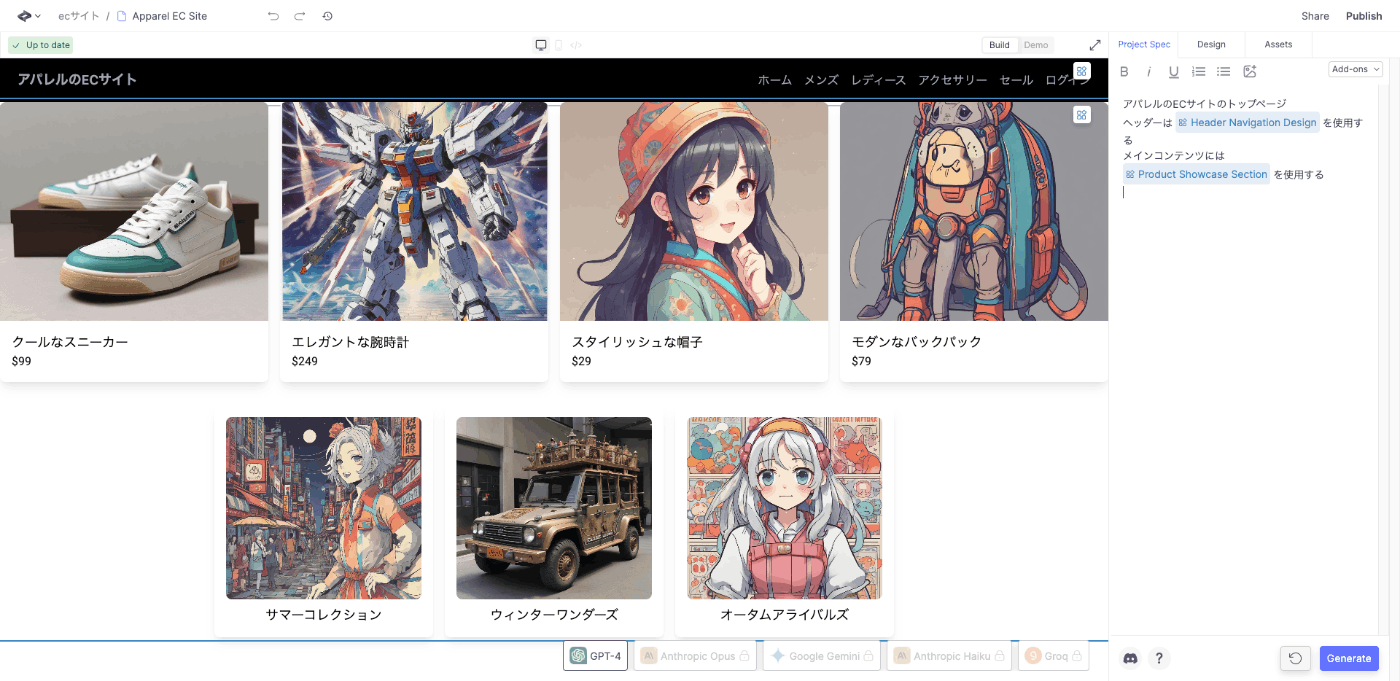Click the スタイリッシュな帽子 product title
The image size is (1400, 681).
[637, 341]
